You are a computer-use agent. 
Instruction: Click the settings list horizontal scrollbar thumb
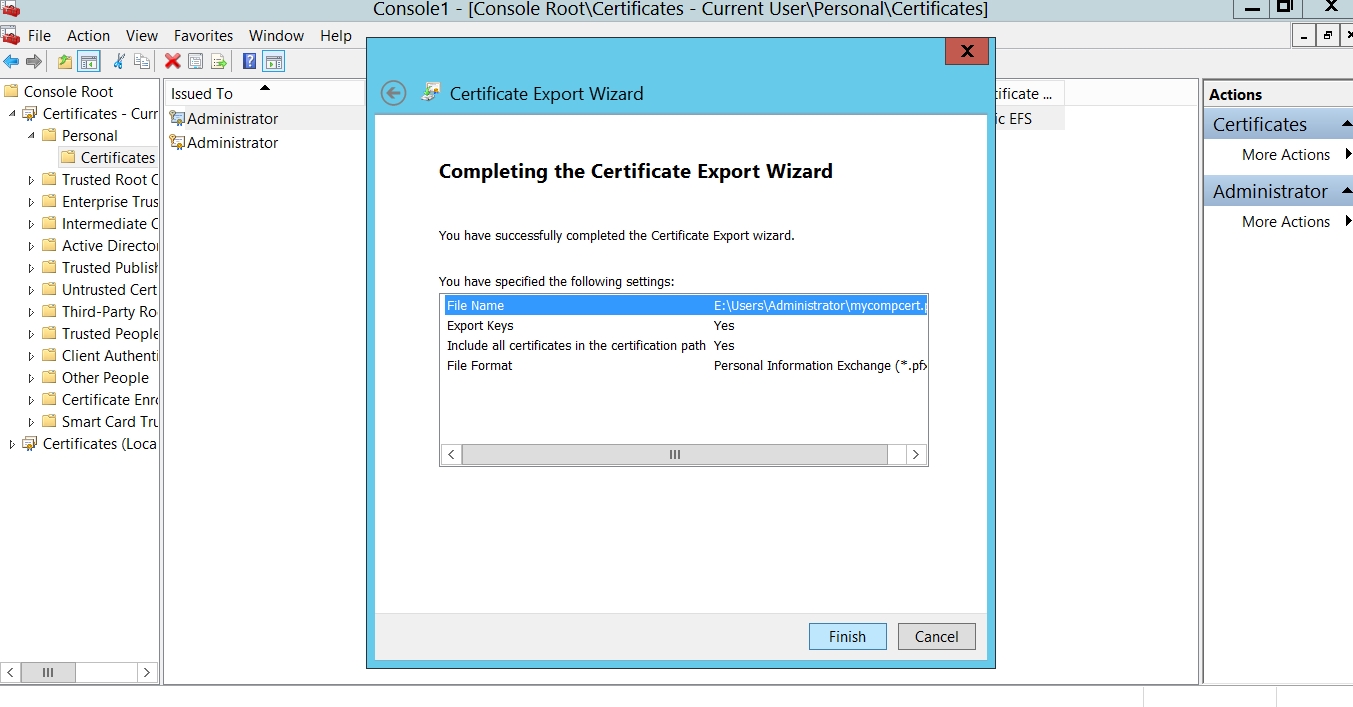[674, 455]
